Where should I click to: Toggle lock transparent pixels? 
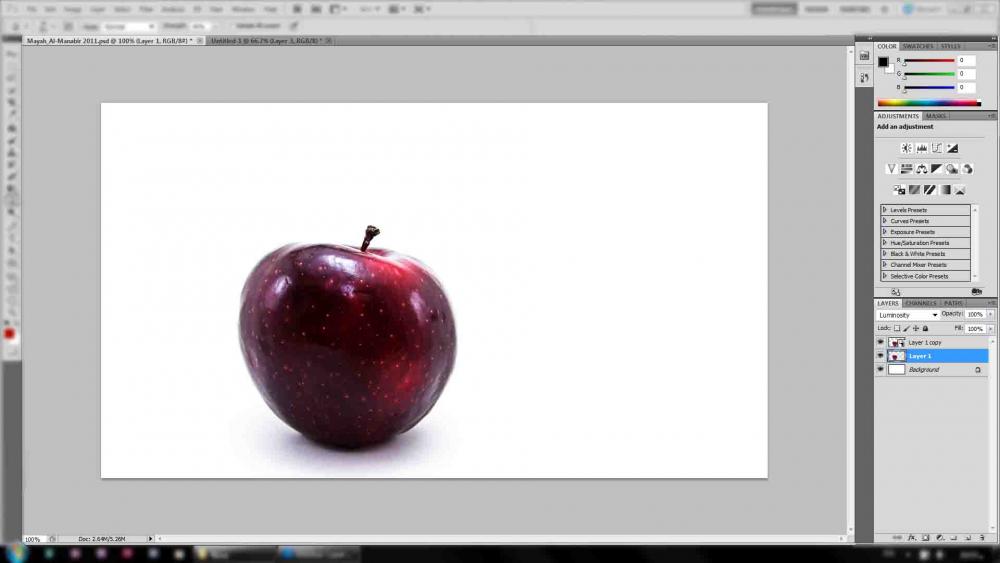pyautogui.click(x=897, y=328)
